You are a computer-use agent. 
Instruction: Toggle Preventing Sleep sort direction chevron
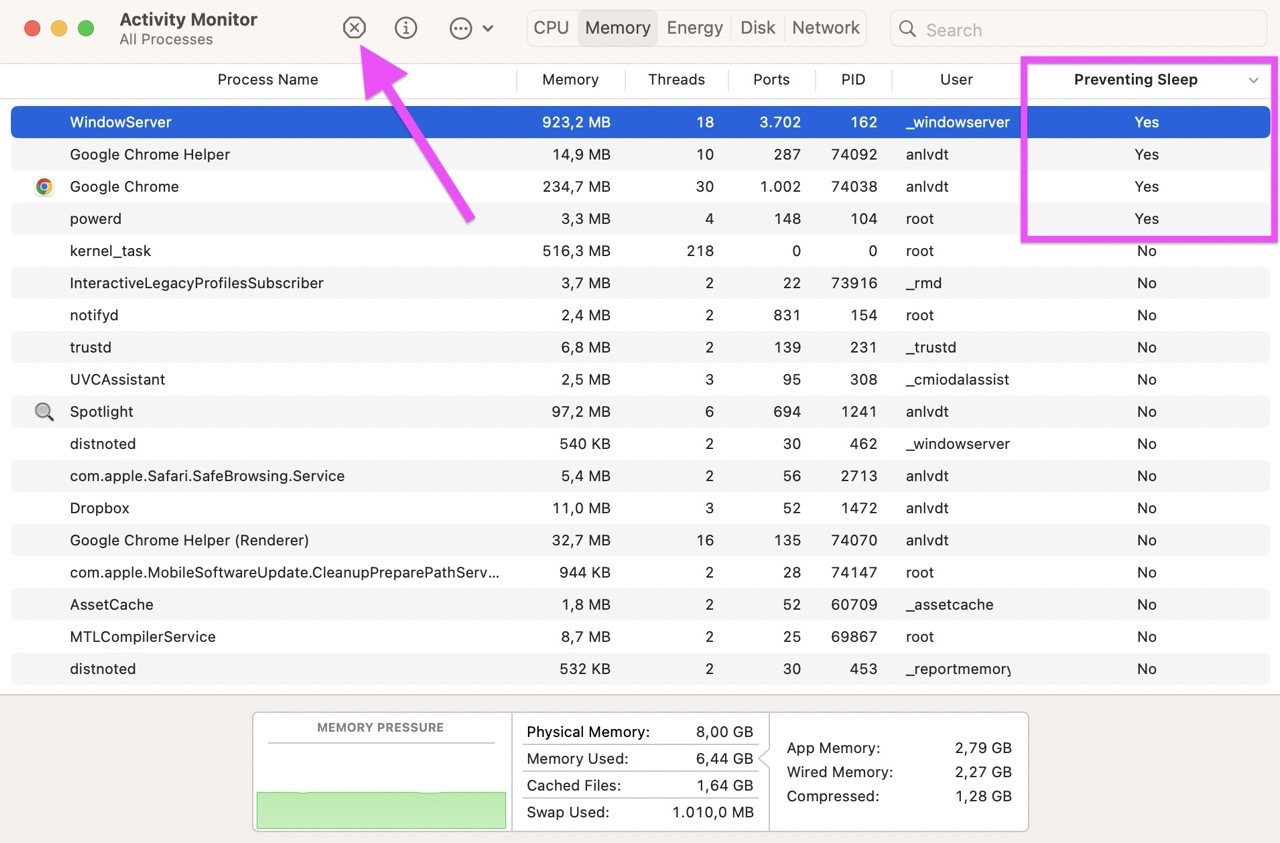coord(1254,80)
